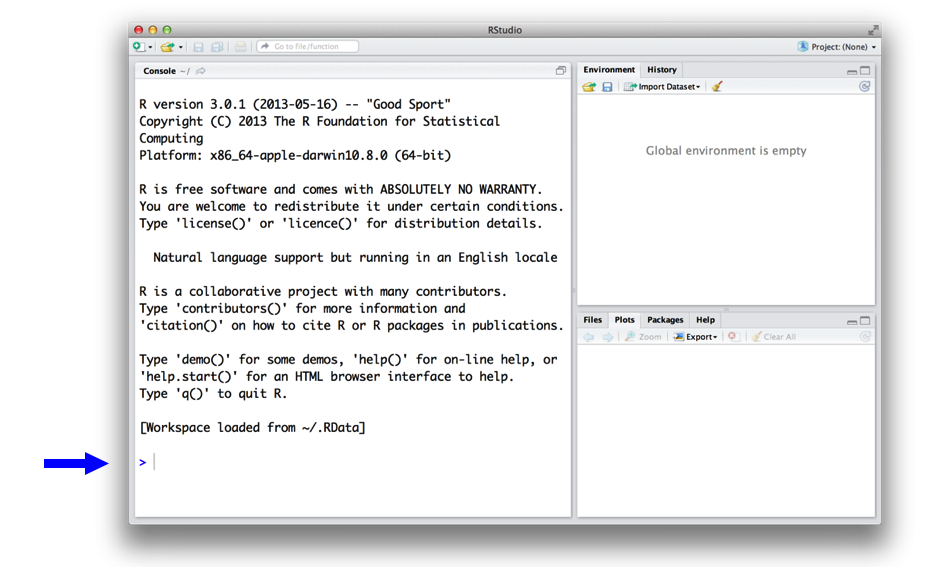
Task: Refresh the Environment pane
Action: (x=864, y=87)
